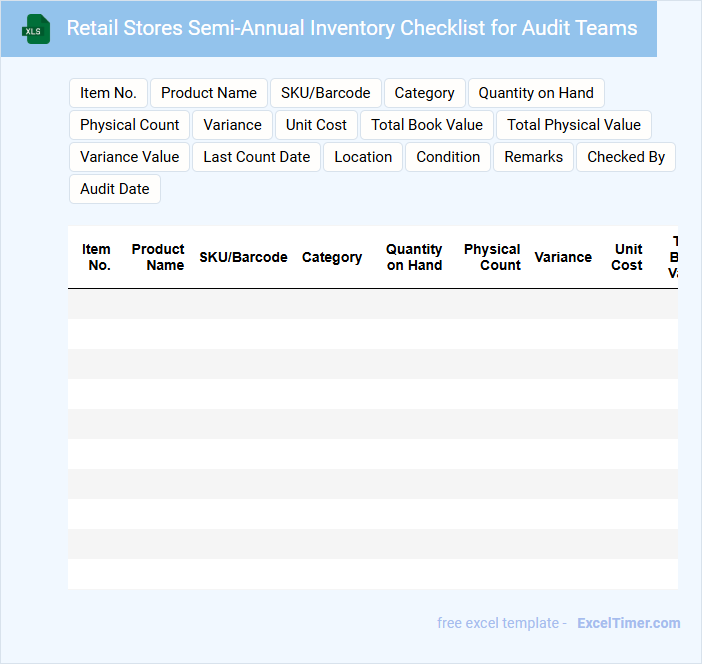Screen dimensions: 702x664
Task: Select the Unit Cost tag
Action: point(316,125)
